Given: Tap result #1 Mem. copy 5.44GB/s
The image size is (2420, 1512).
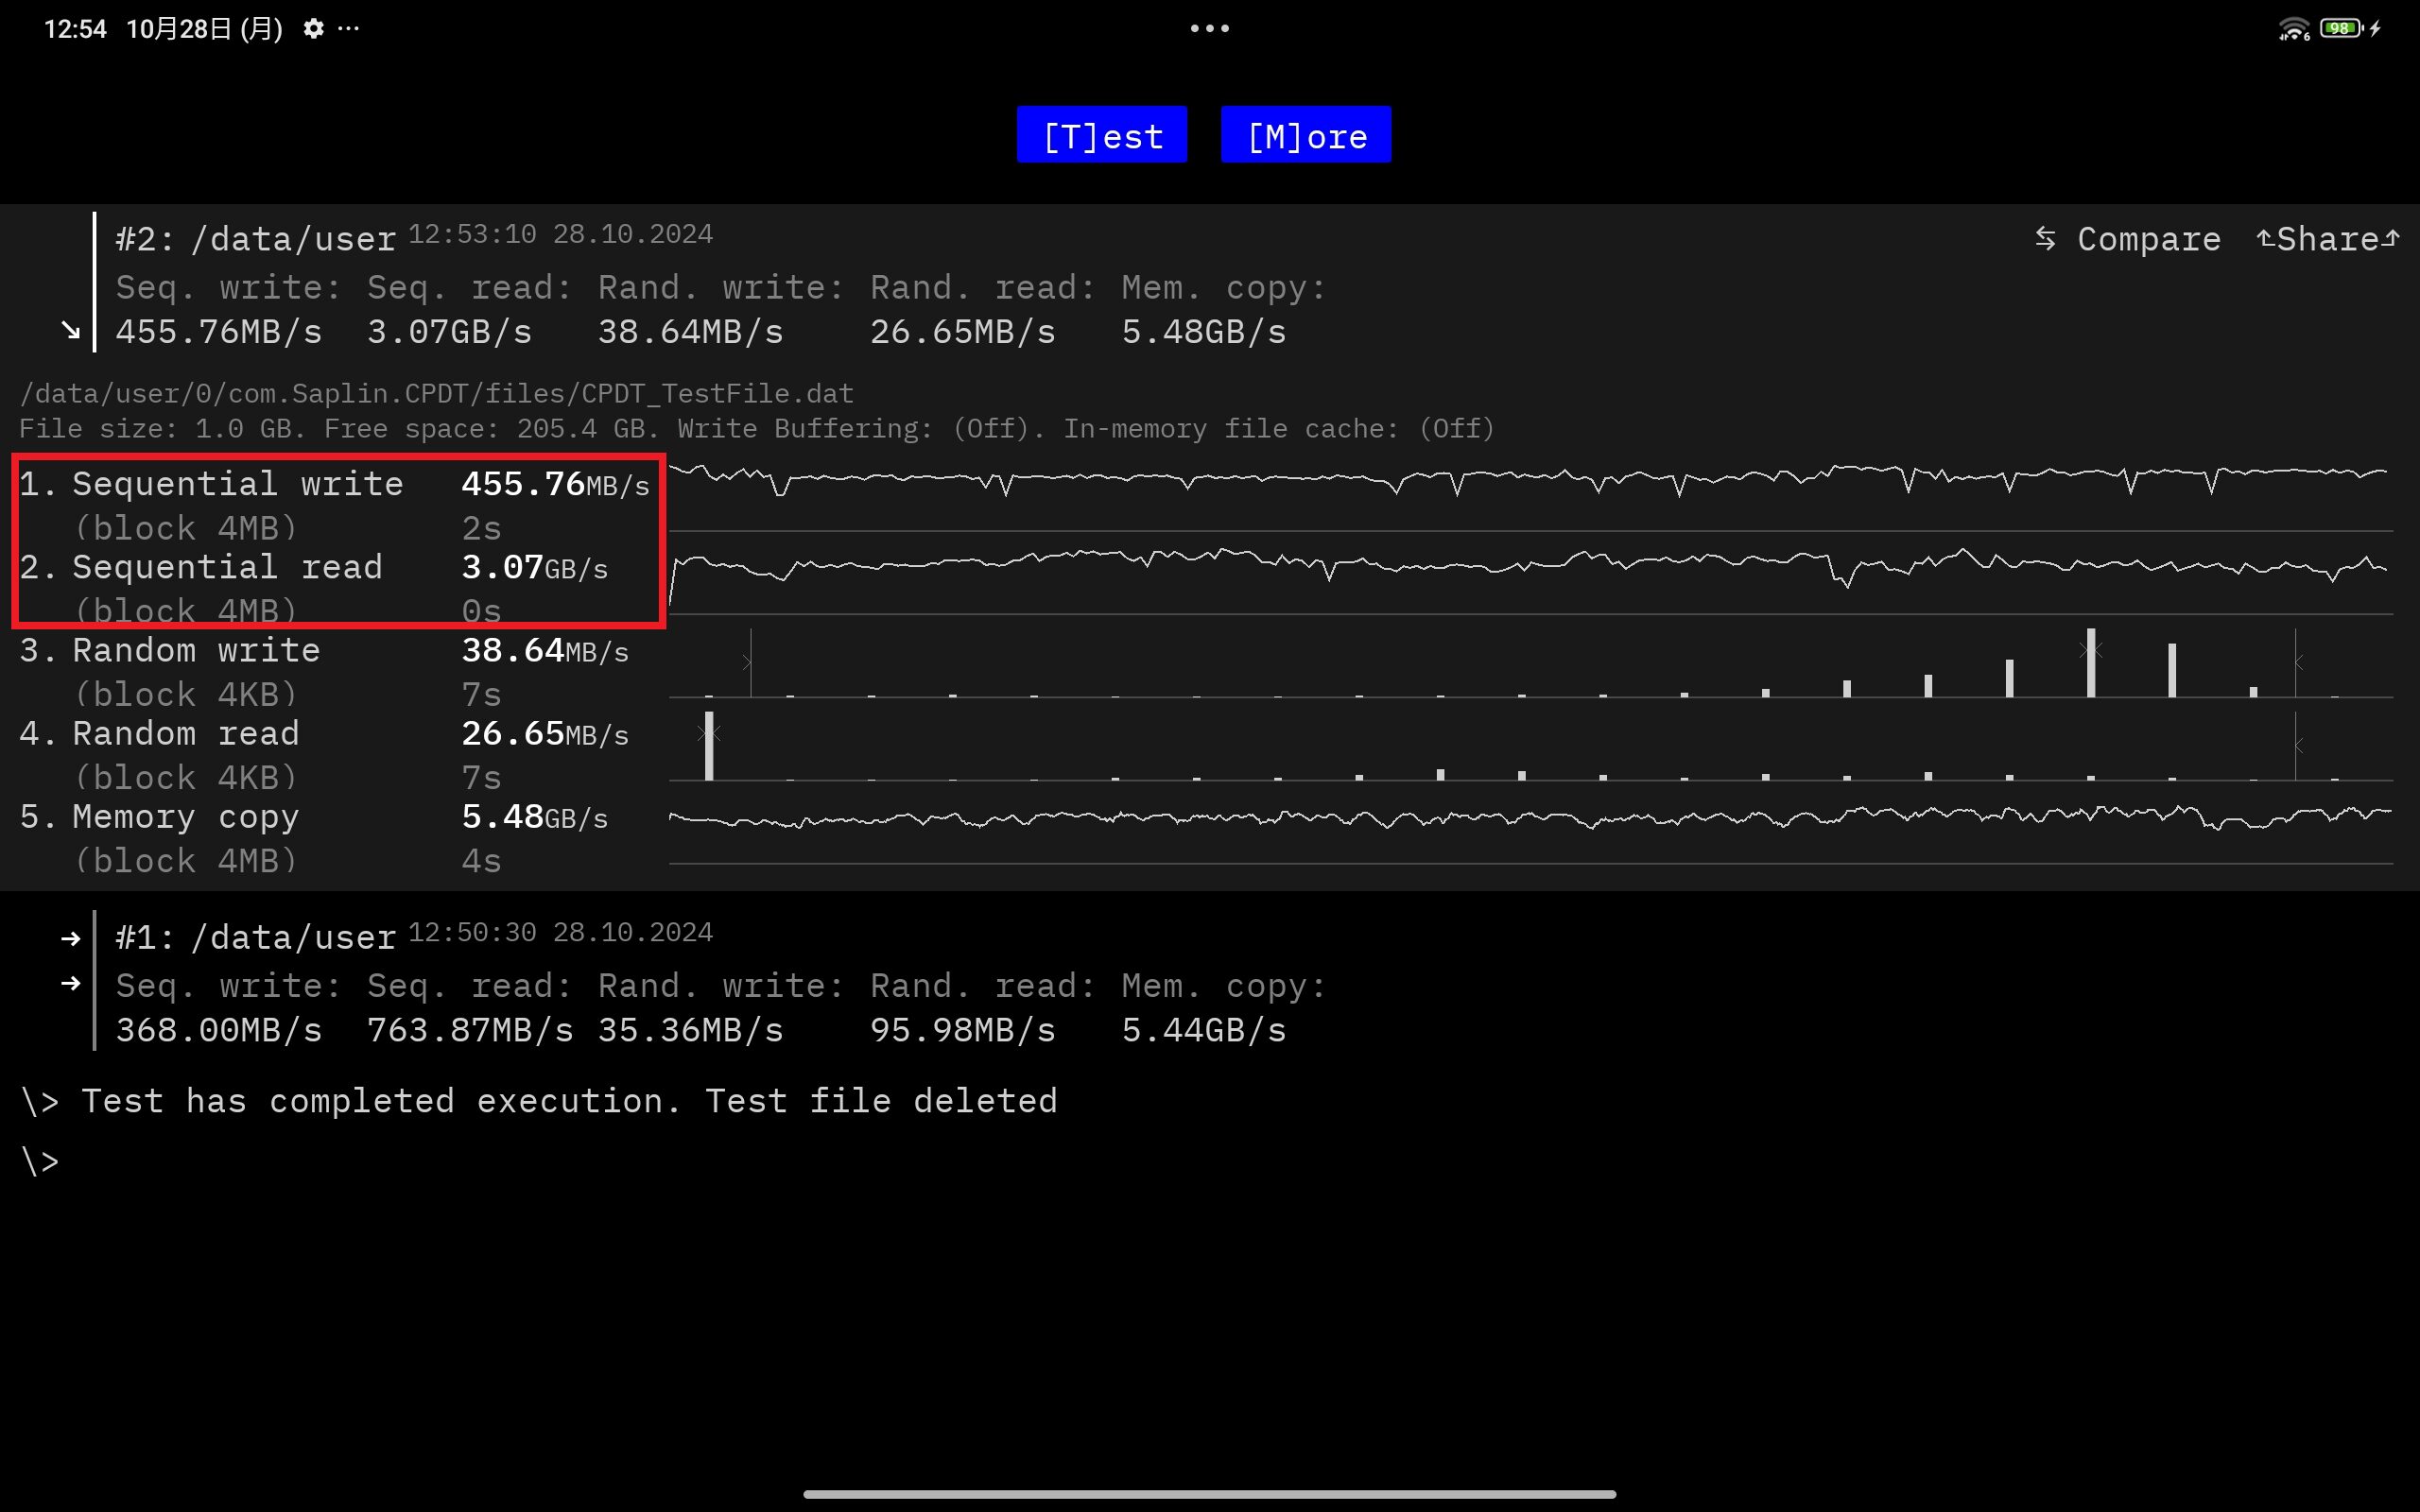Looking at the screenshot, I should (1203, 1030).
